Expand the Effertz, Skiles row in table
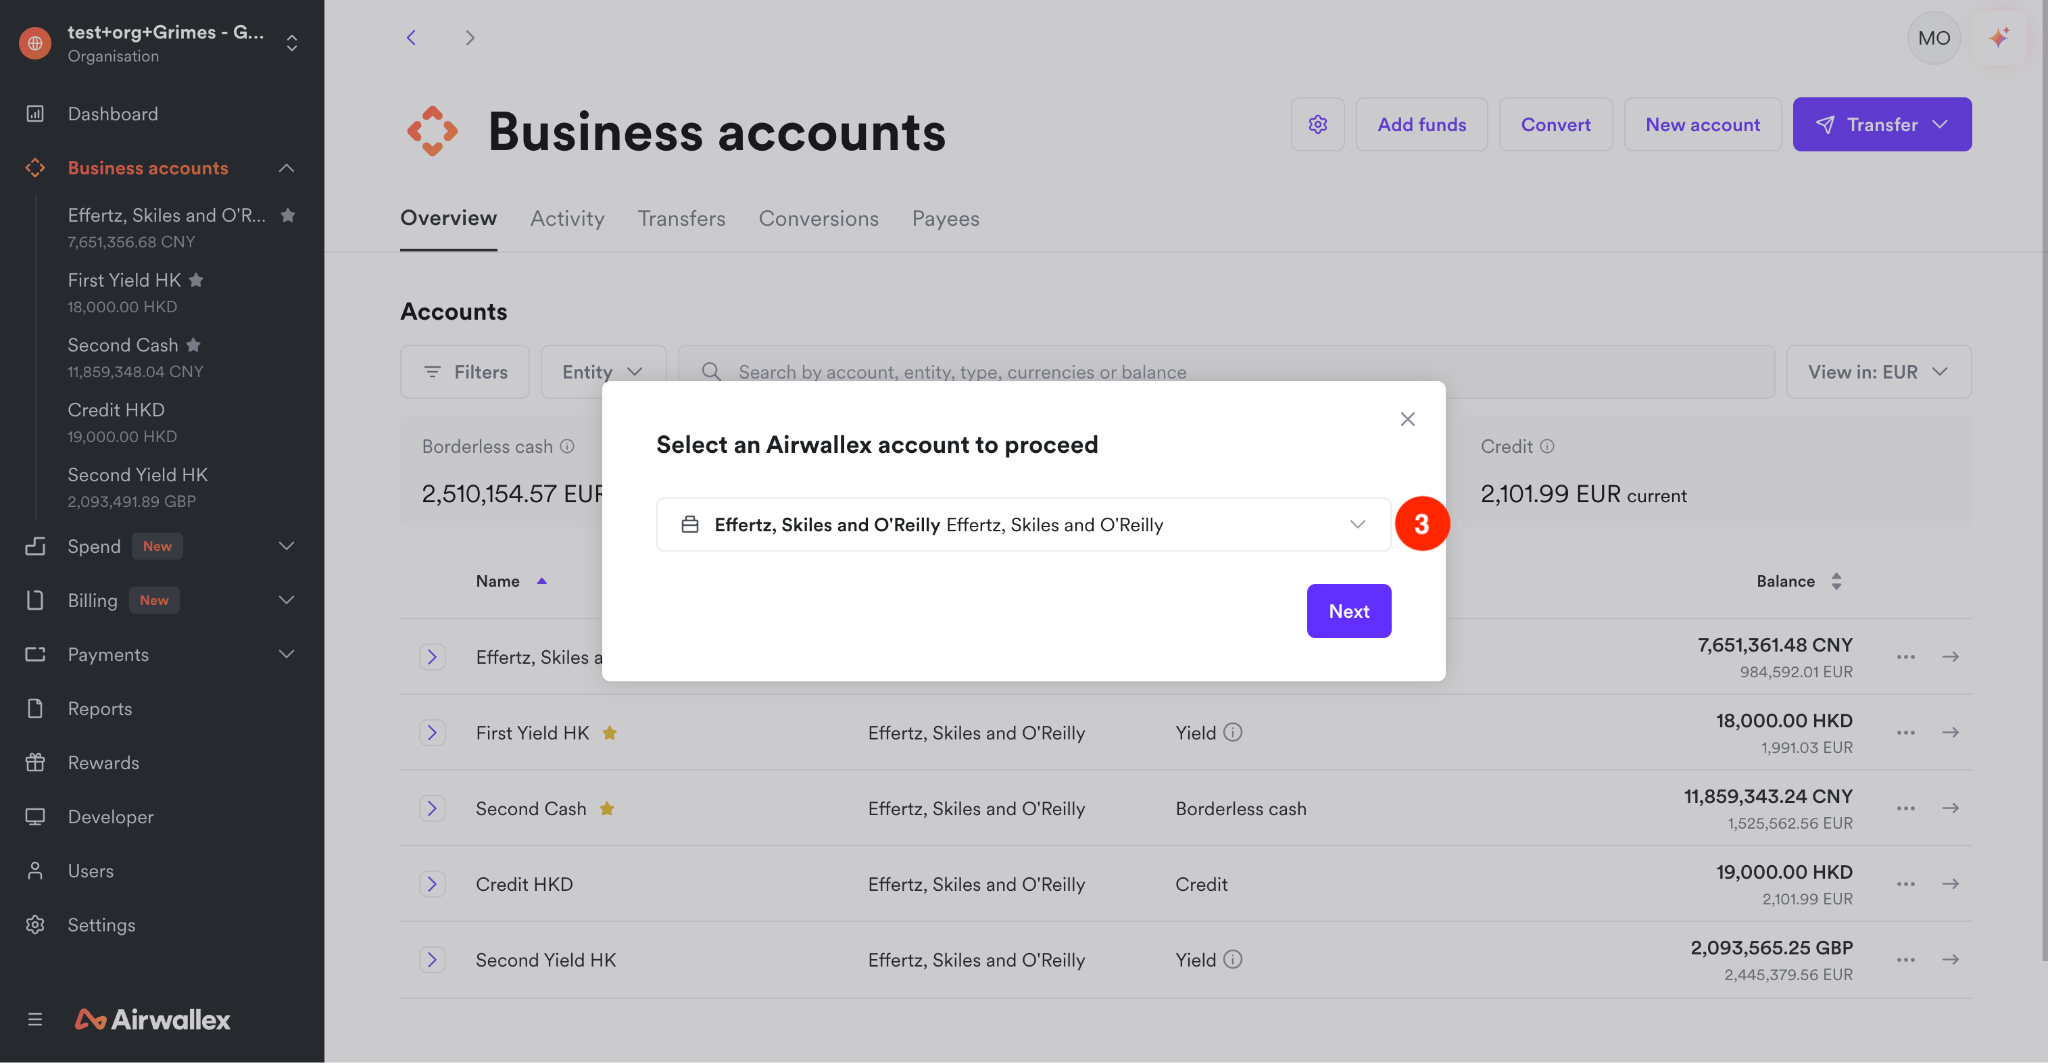 pos(432,656)
